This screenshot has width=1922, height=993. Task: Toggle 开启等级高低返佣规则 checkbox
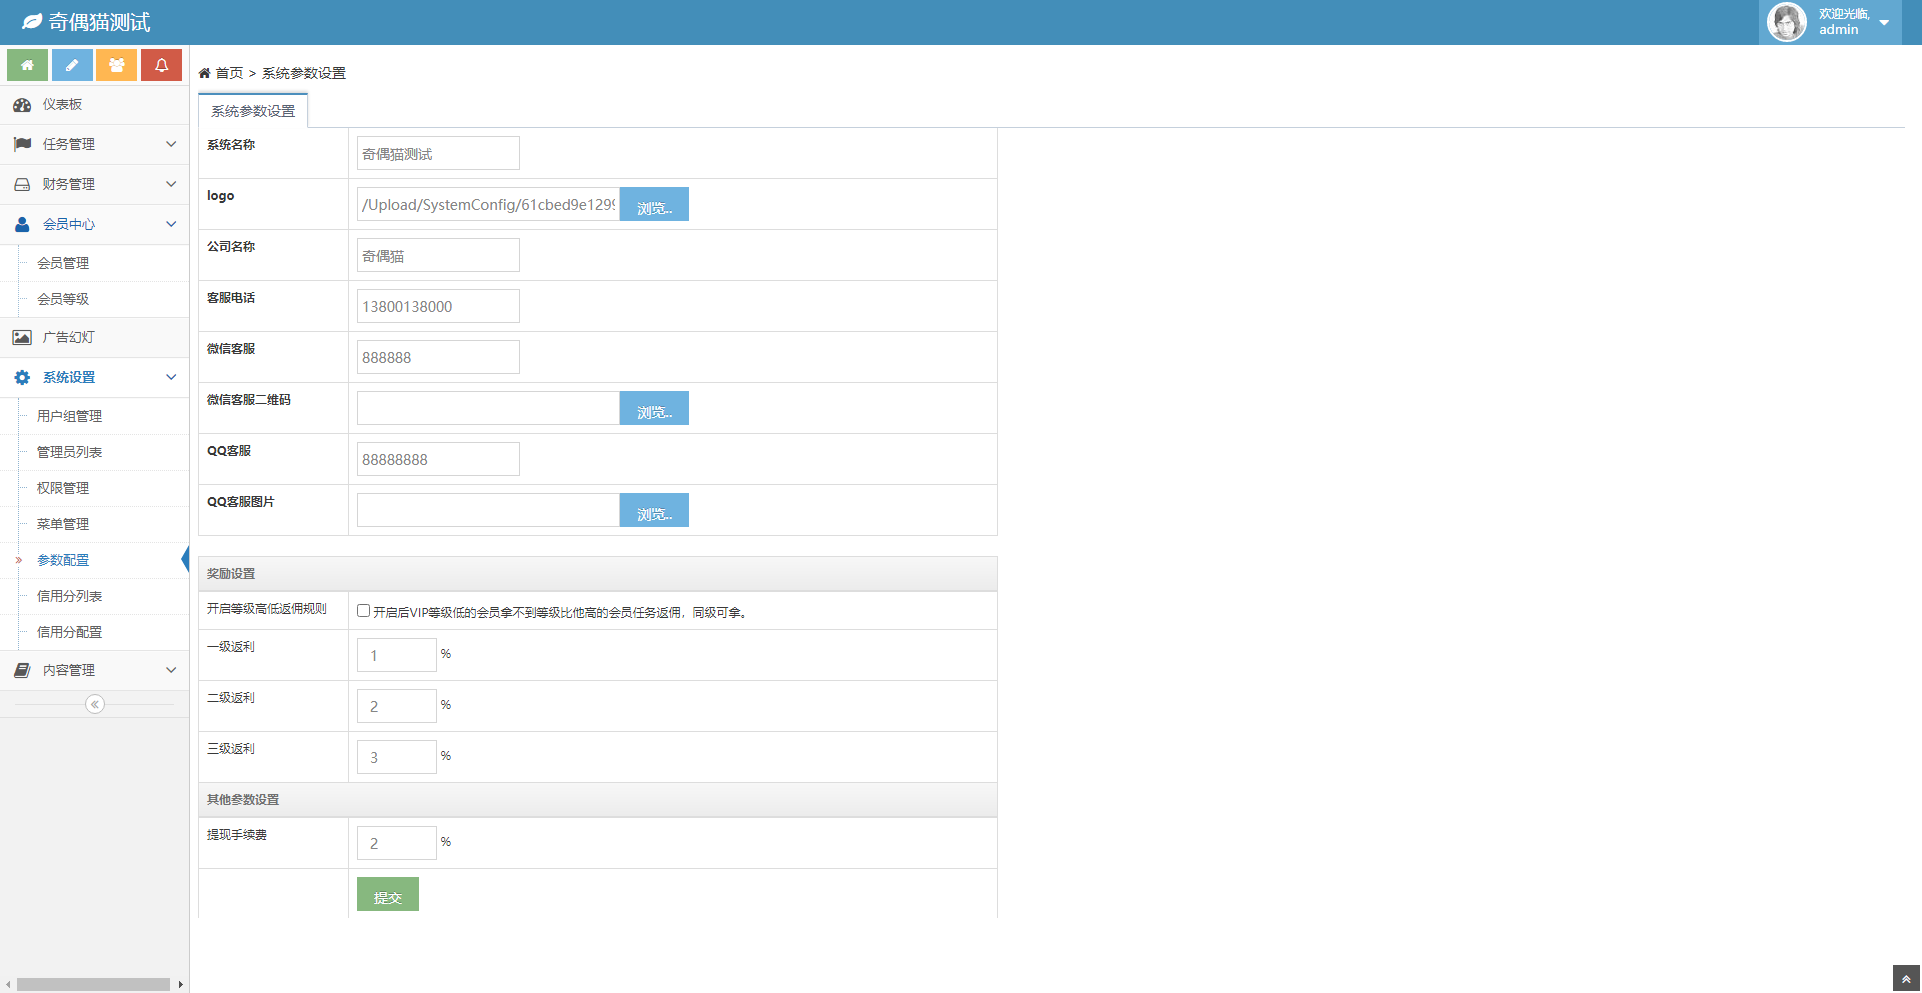point(364,611)
